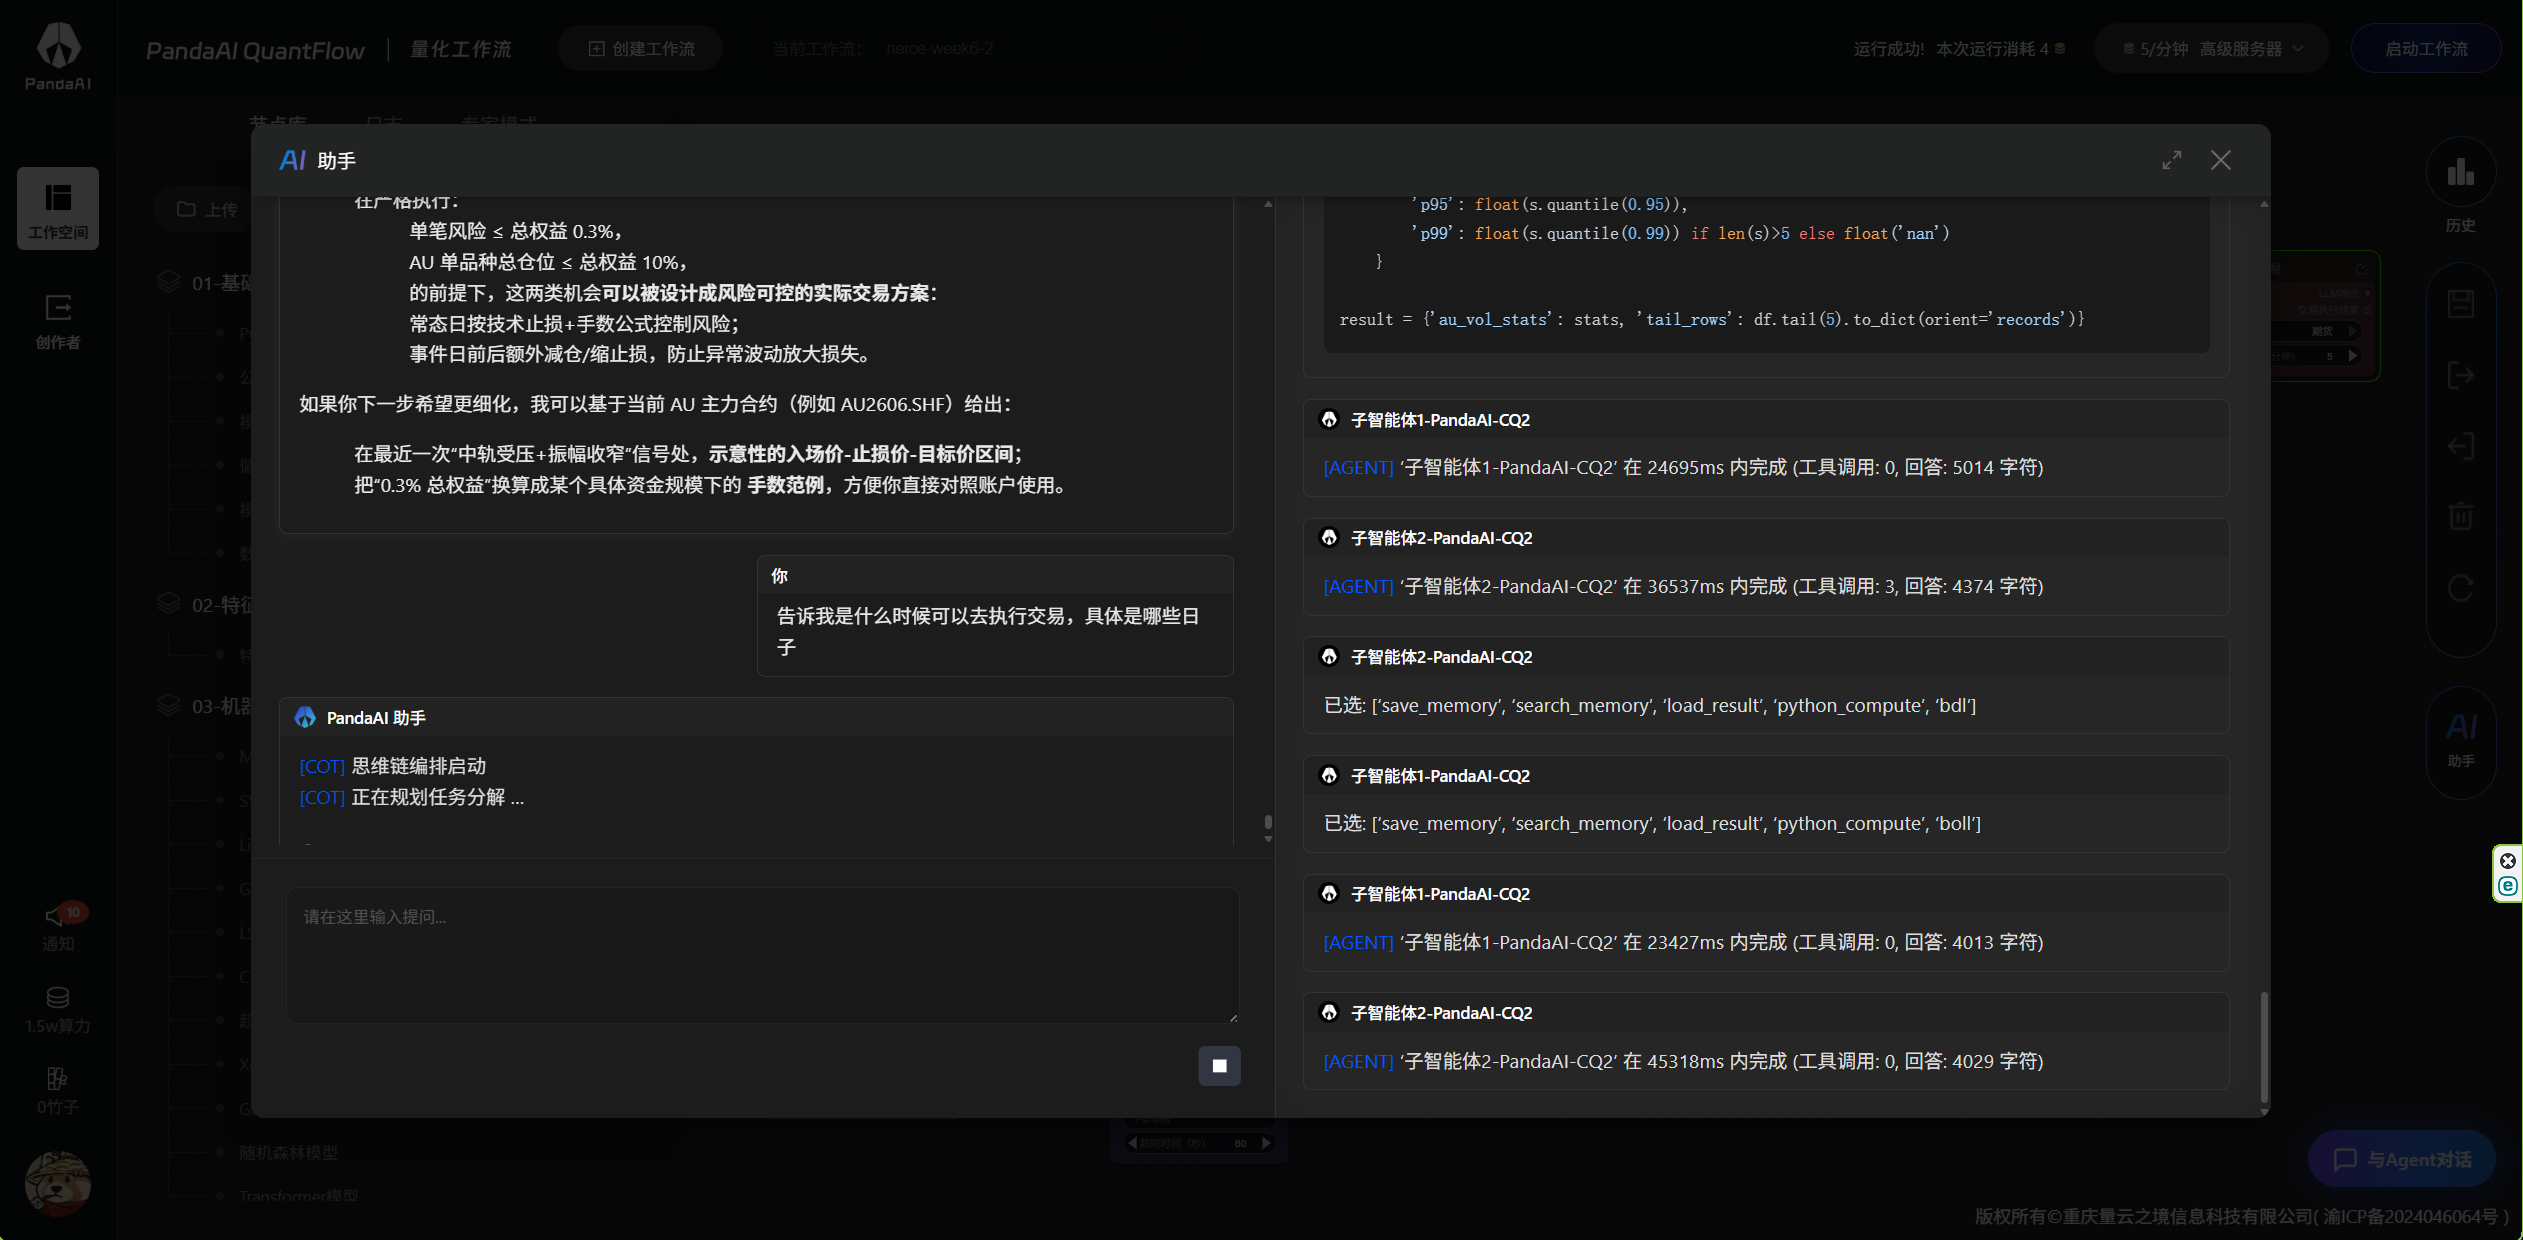Select the 创作者 sidebar icon
This screenshot has width=2523, height=1240.
click(58, 320)
